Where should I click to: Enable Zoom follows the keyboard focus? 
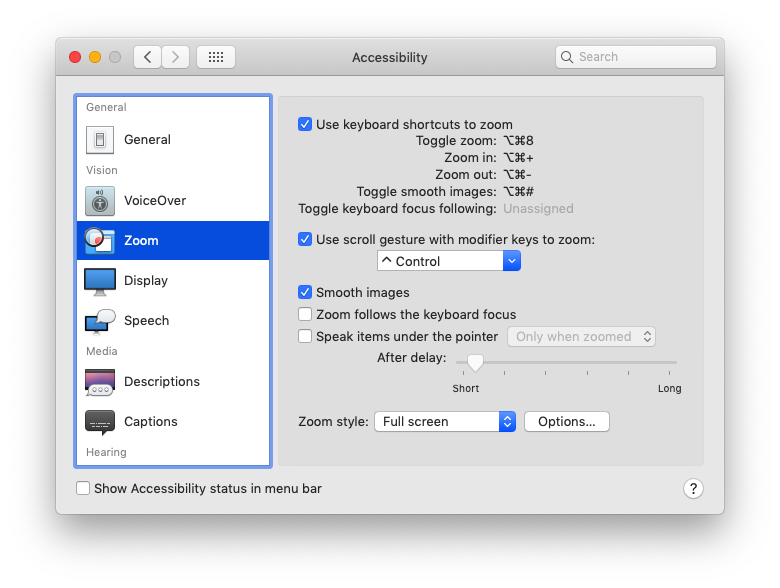[305, 315]
